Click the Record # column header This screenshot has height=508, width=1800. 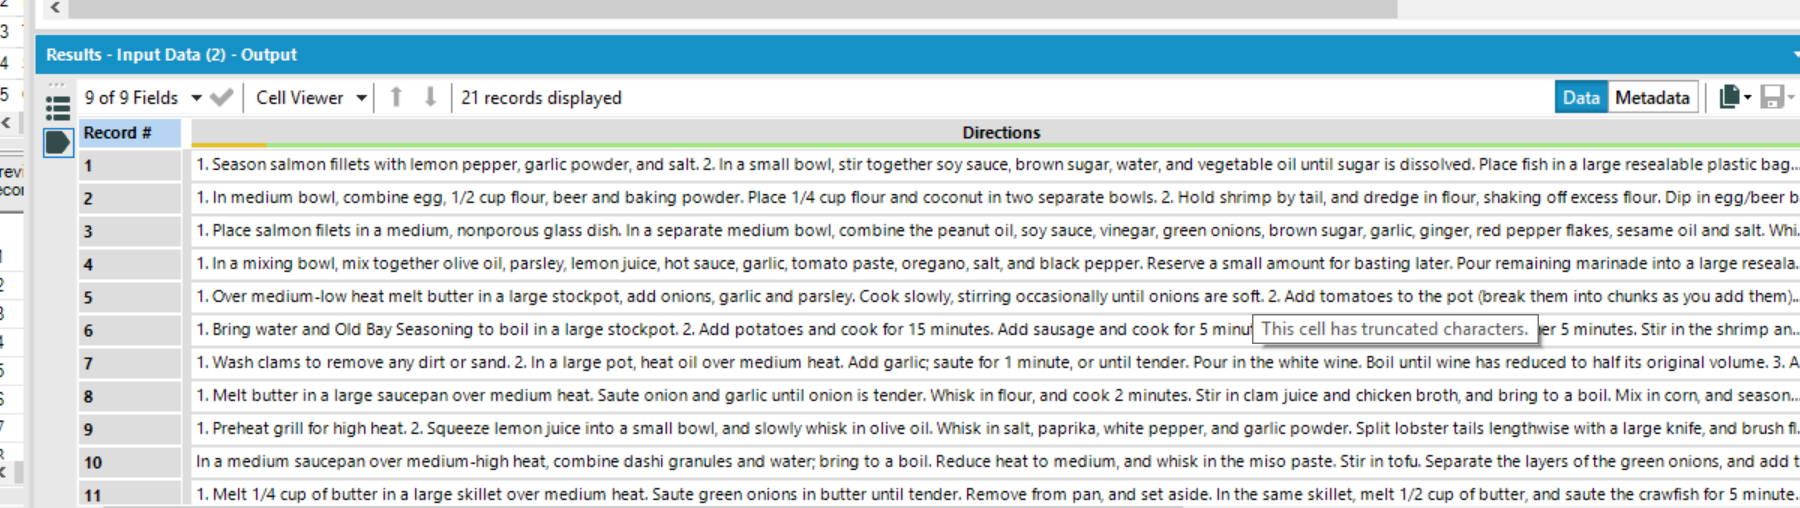[x=130, y=132]
